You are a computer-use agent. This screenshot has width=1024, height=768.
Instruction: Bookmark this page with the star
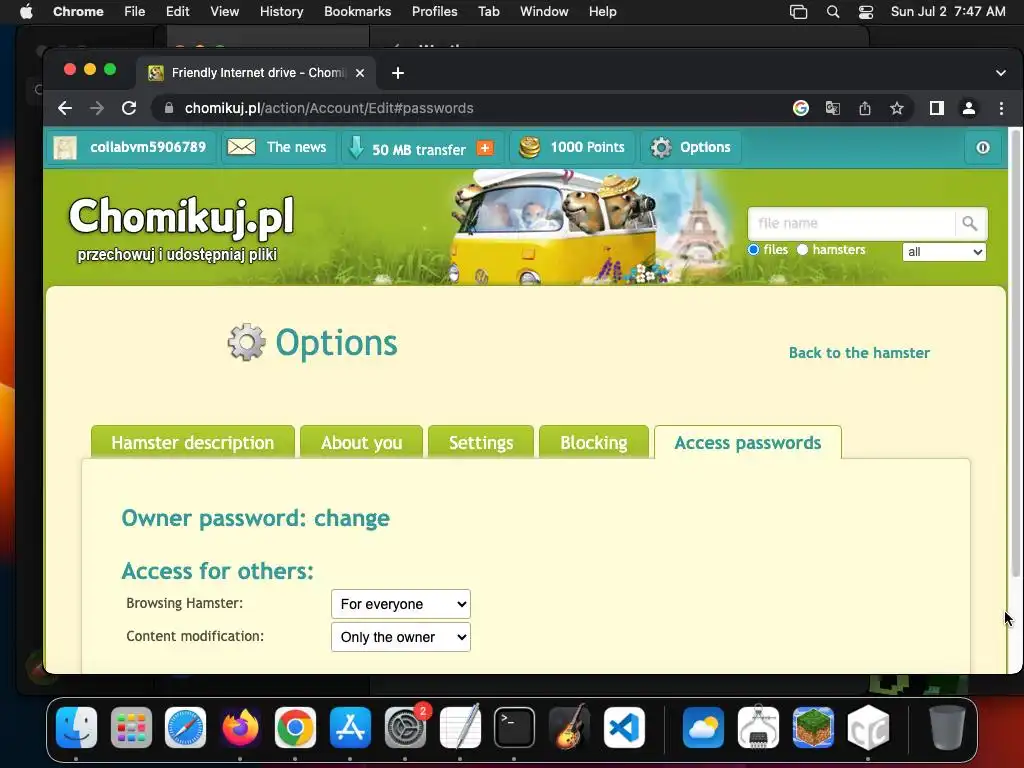tap(897, 108)
